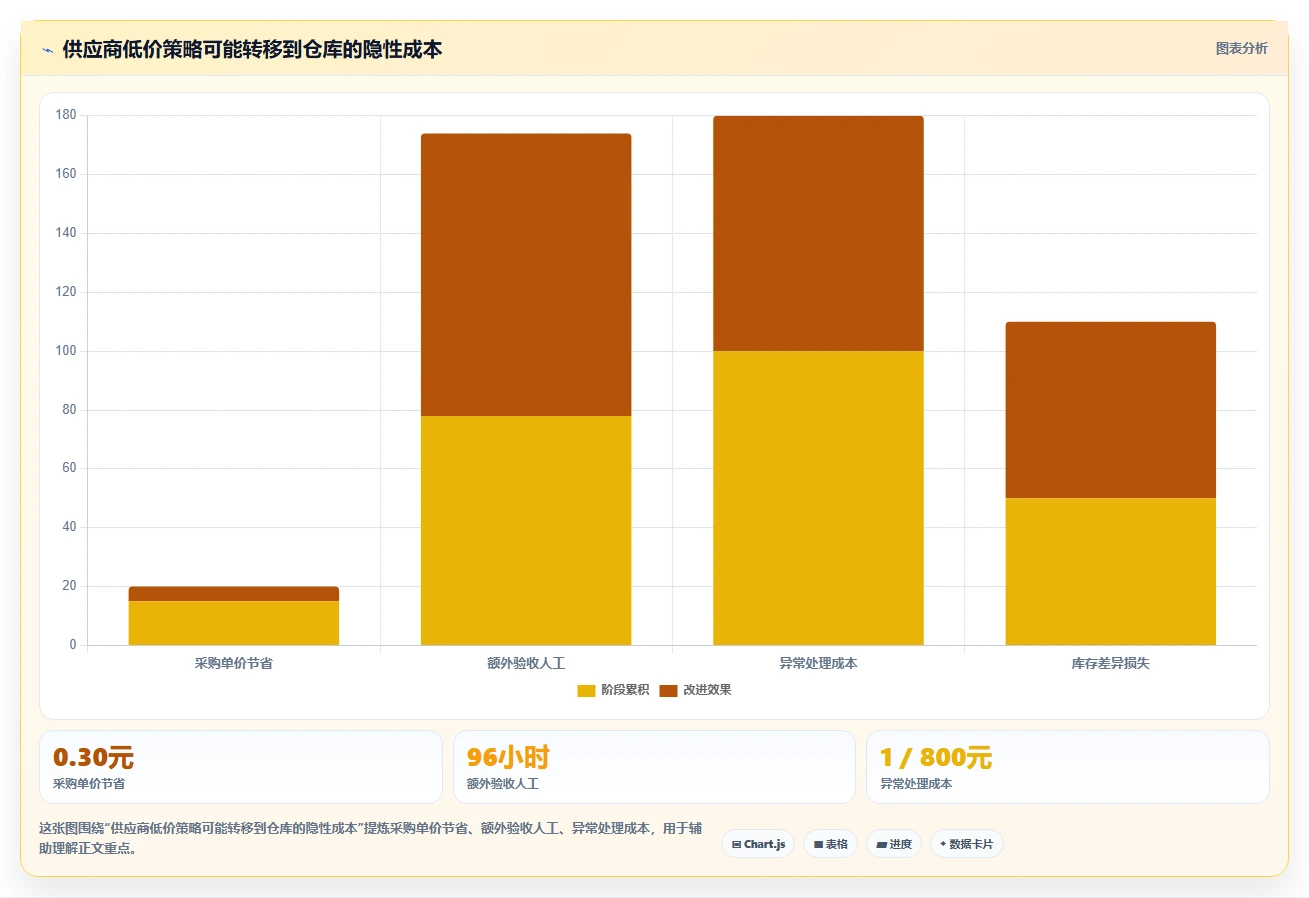
Task: Click the 0.30元 stat card value
Action: pyautogui.click(x=93, y=757)
